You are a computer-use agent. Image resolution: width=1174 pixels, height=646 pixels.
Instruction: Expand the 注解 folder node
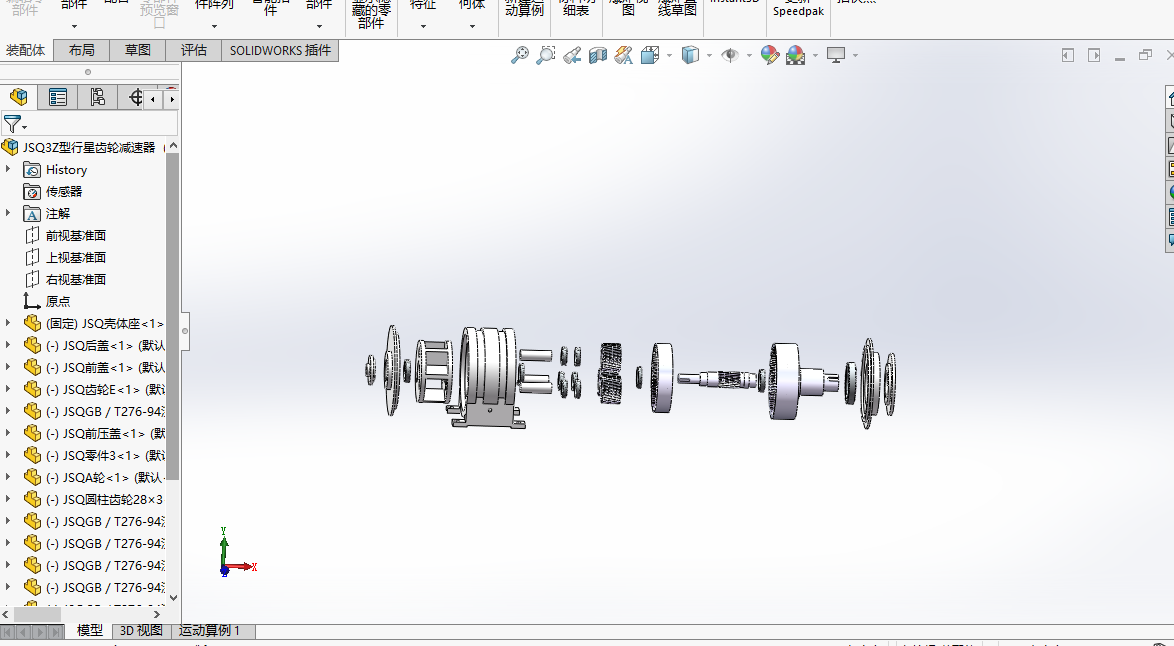8,213
